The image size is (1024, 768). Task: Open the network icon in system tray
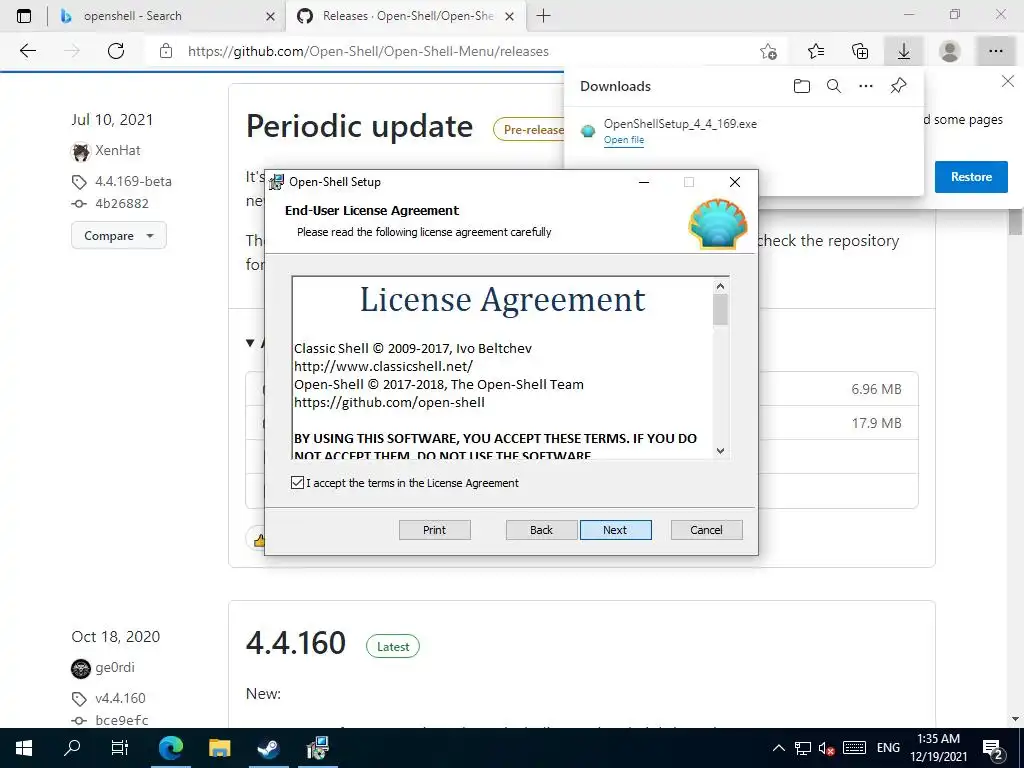pos(803,748)
